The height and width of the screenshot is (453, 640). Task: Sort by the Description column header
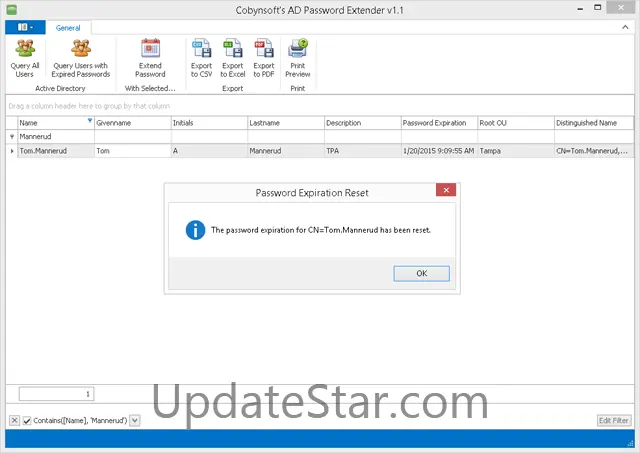[x=363, y=123]
